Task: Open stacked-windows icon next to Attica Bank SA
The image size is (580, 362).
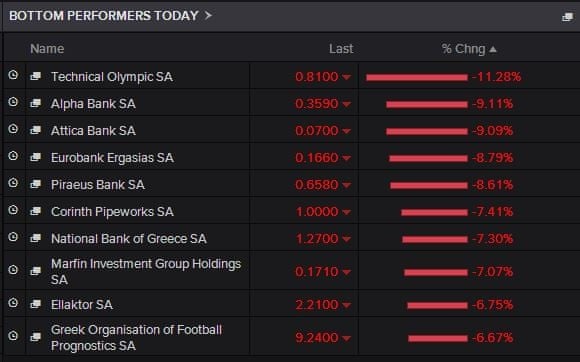Action: click(x=36, y=130)
